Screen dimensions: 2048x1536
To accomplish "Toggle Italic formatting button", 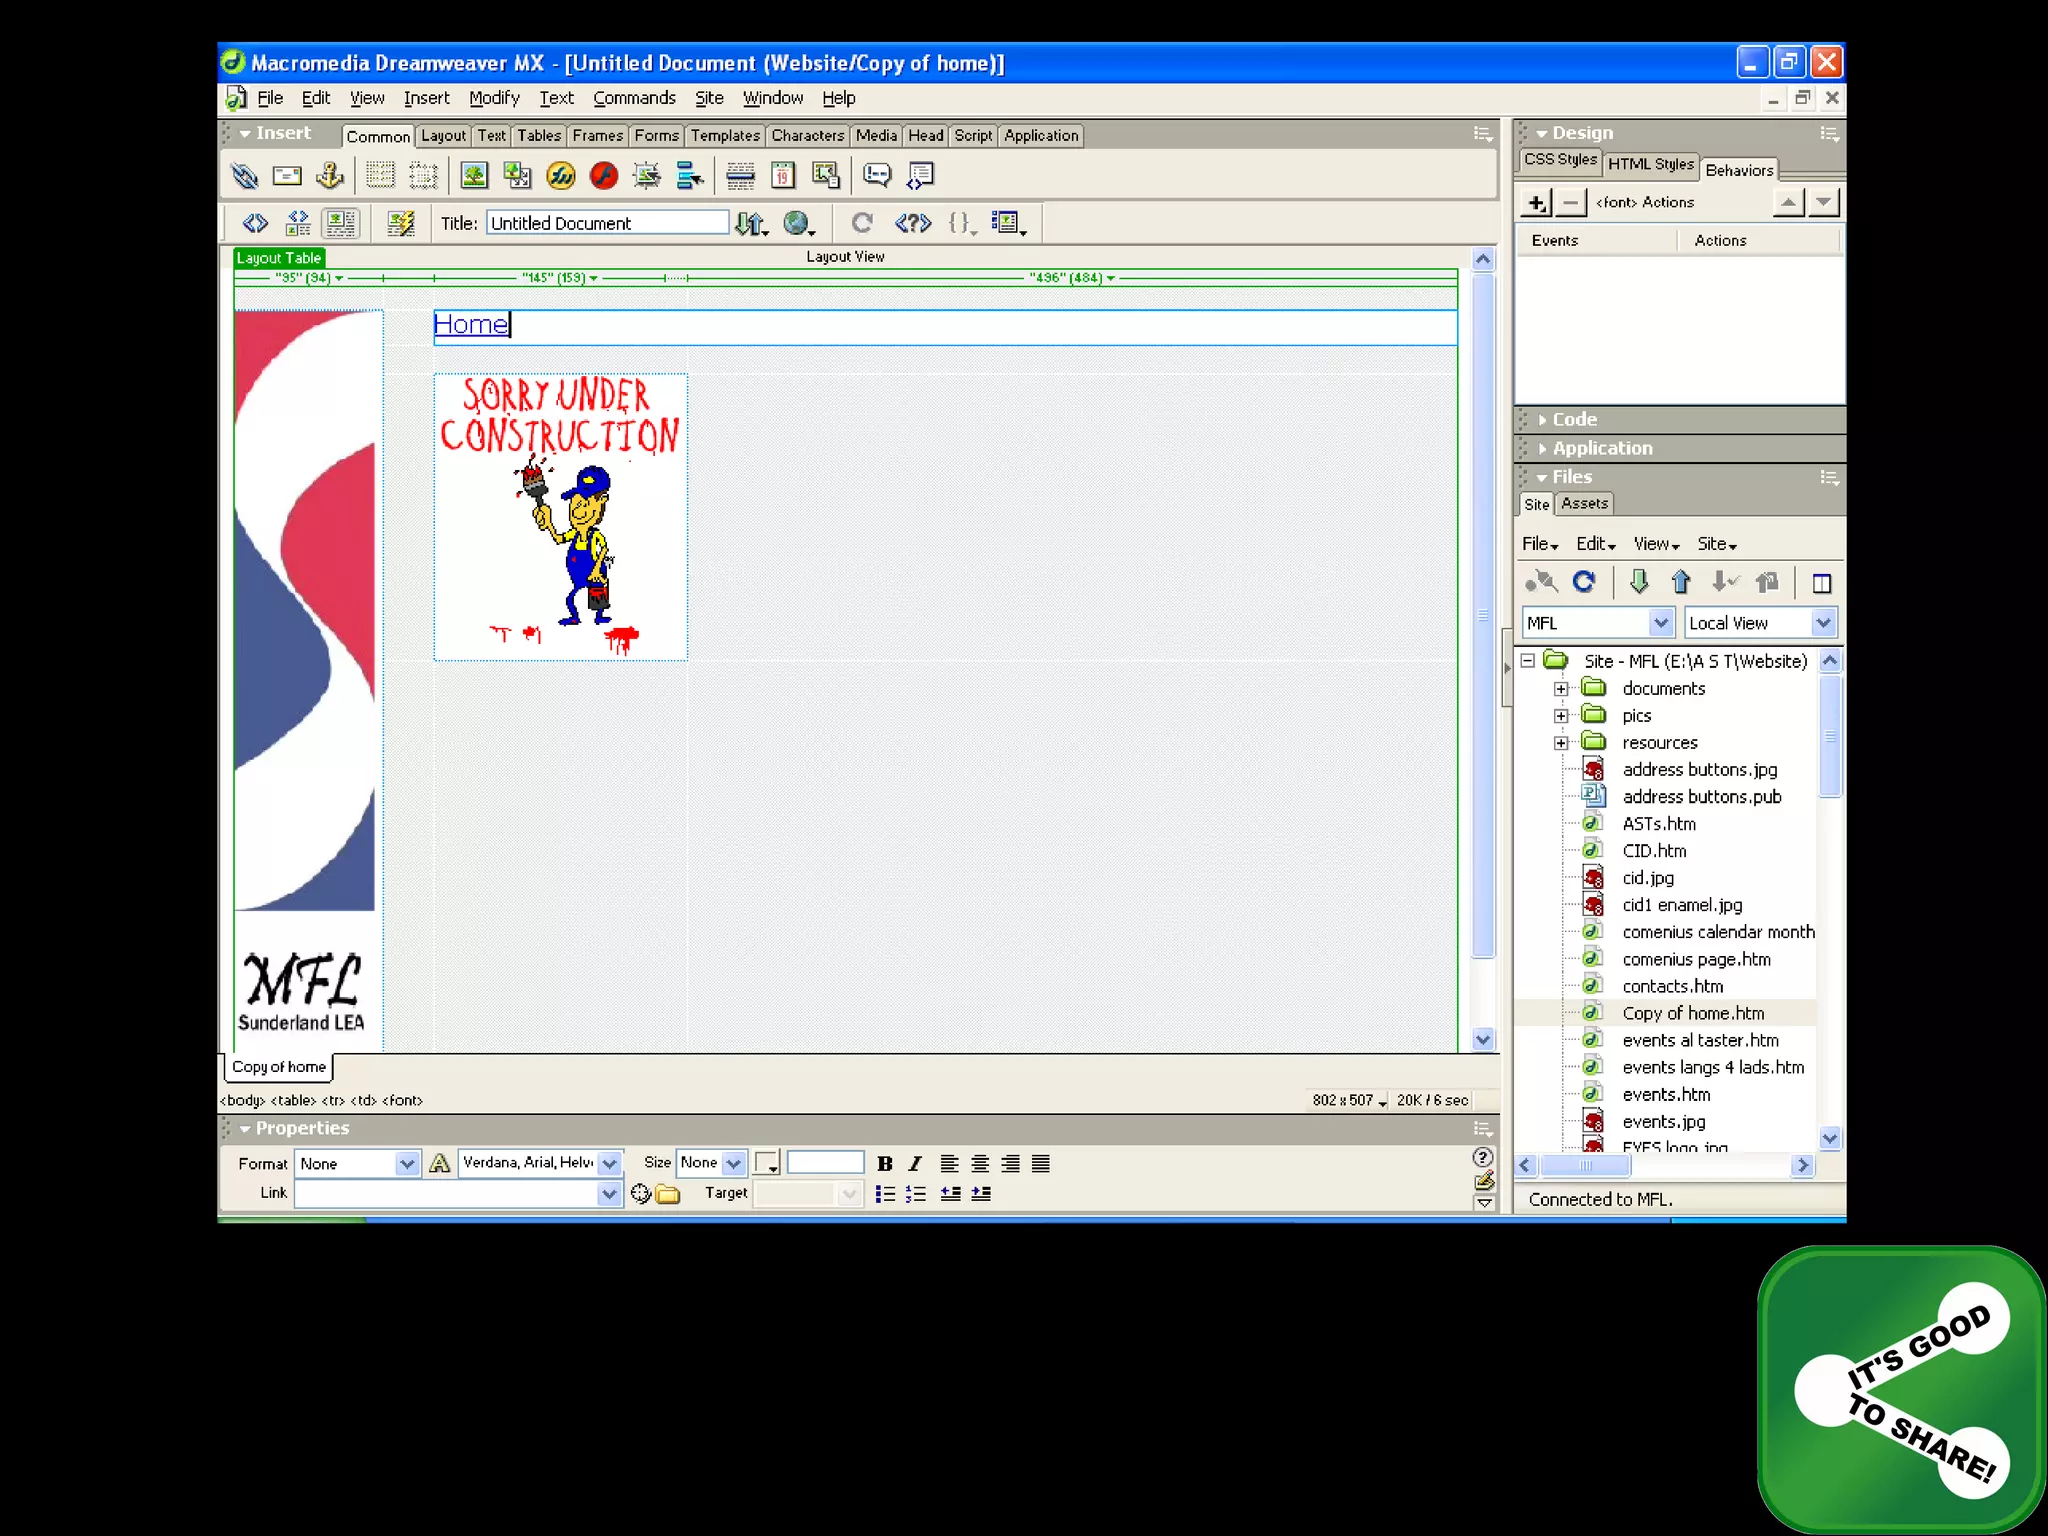I will point(915,1163).
